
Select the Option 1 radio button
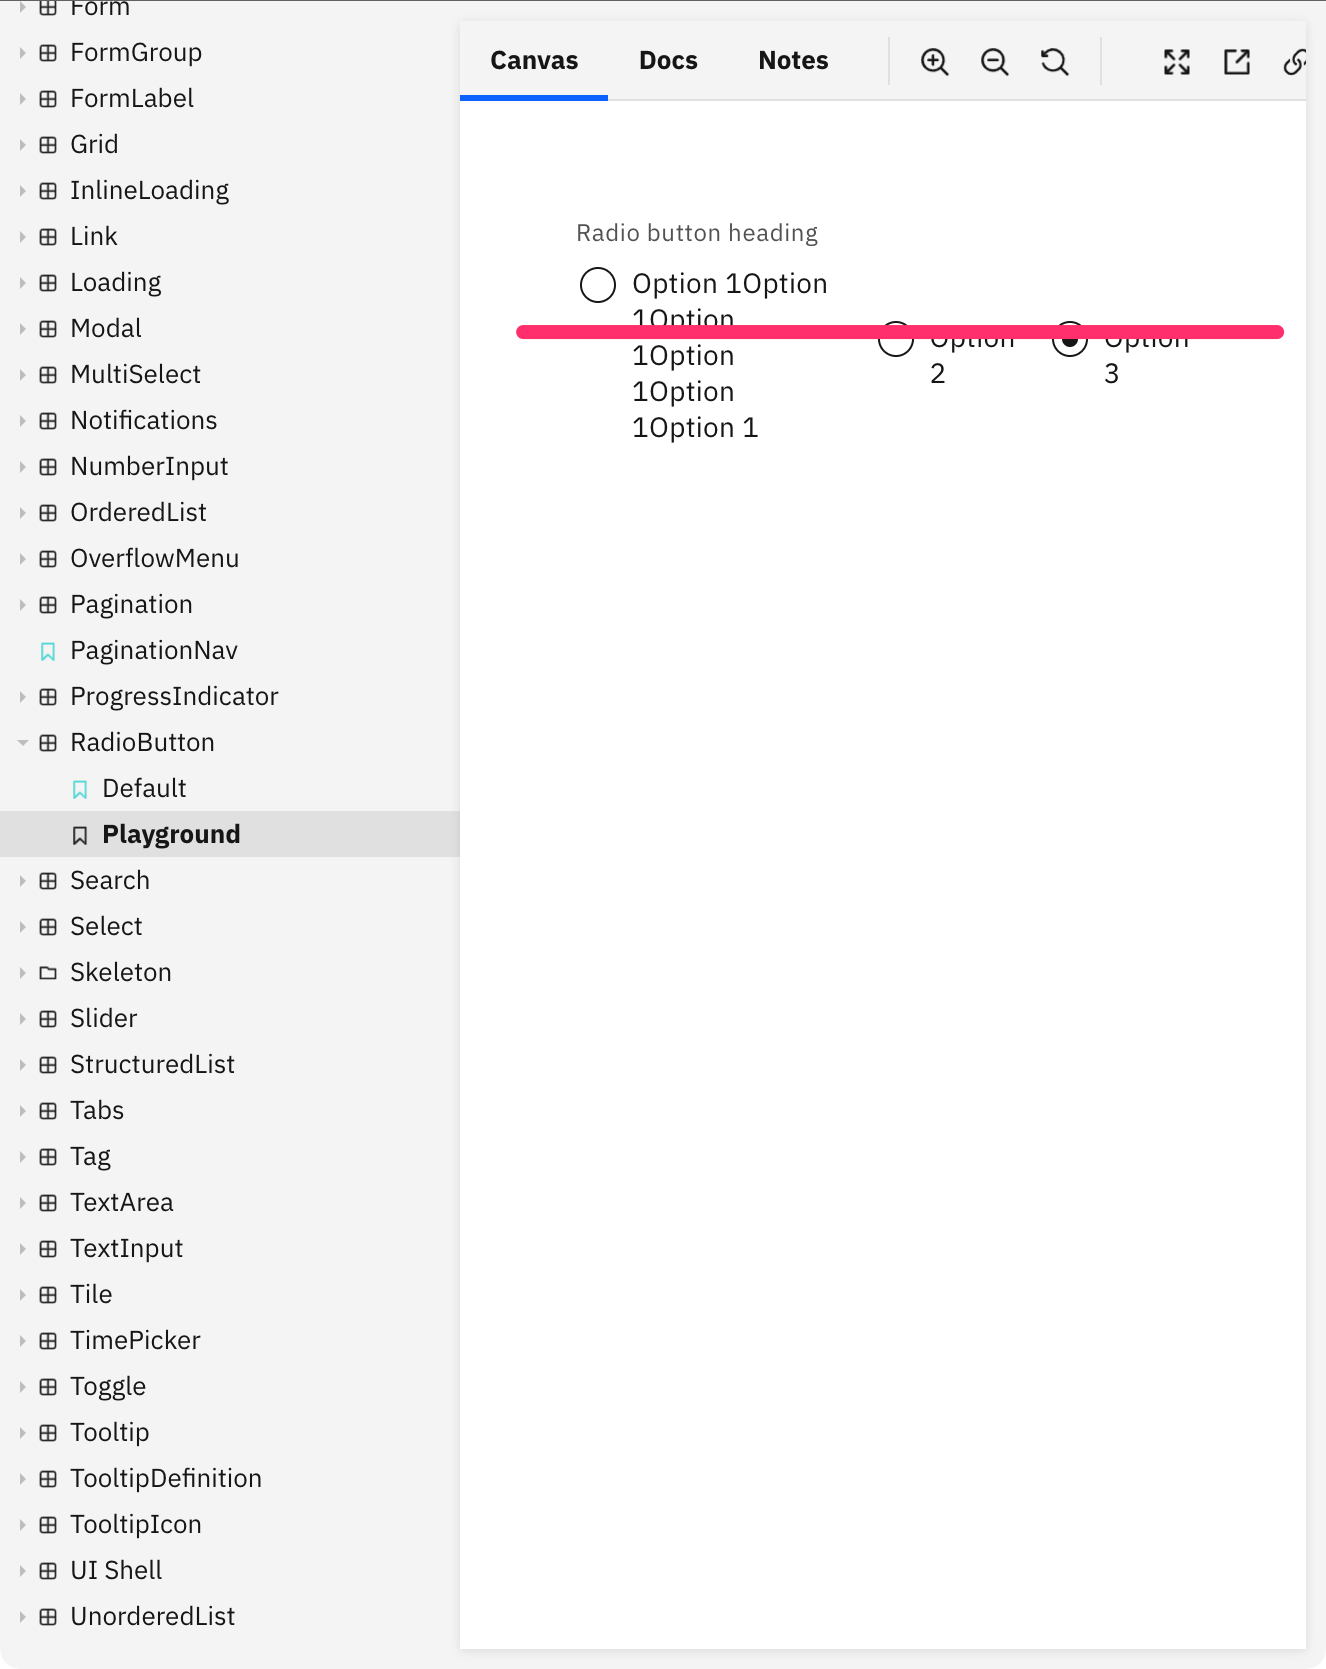597,284
